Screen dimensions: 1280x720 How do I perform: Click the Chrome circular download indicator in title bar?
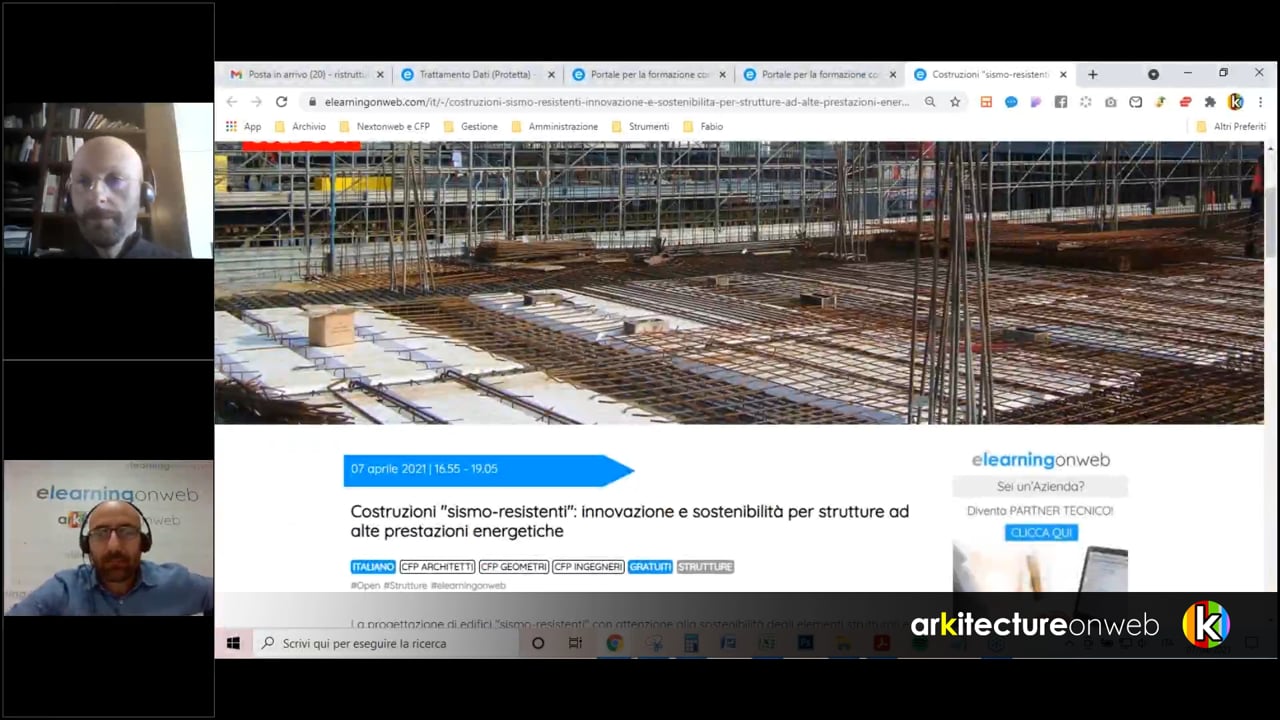1153,74
